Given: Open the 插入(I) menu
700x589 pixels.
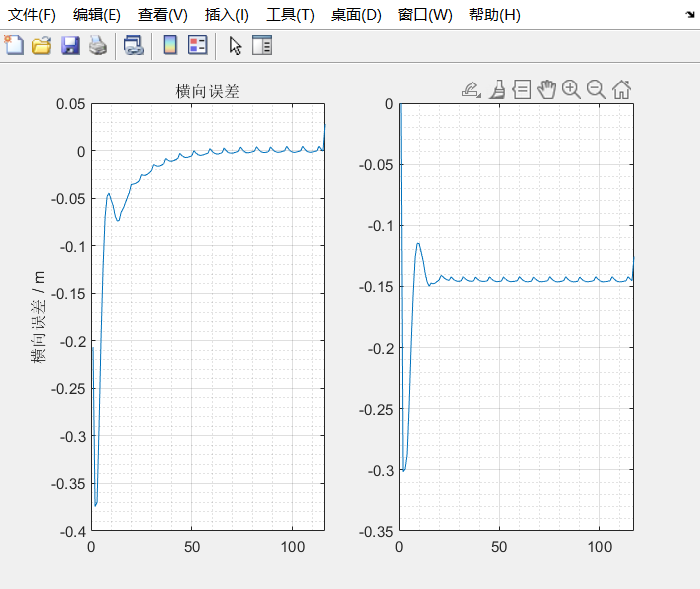Looking at the screenshot, I should 226,15.
